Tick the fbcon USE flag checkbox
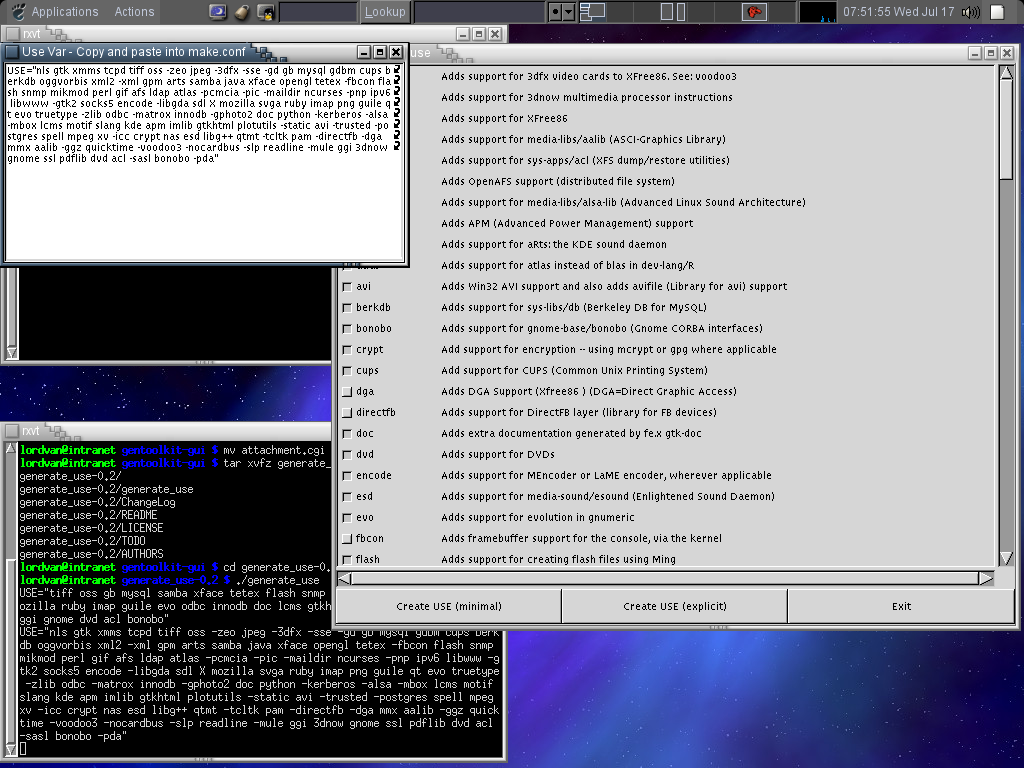This screenshot has width=1024, height=768. tap(347, 539)
